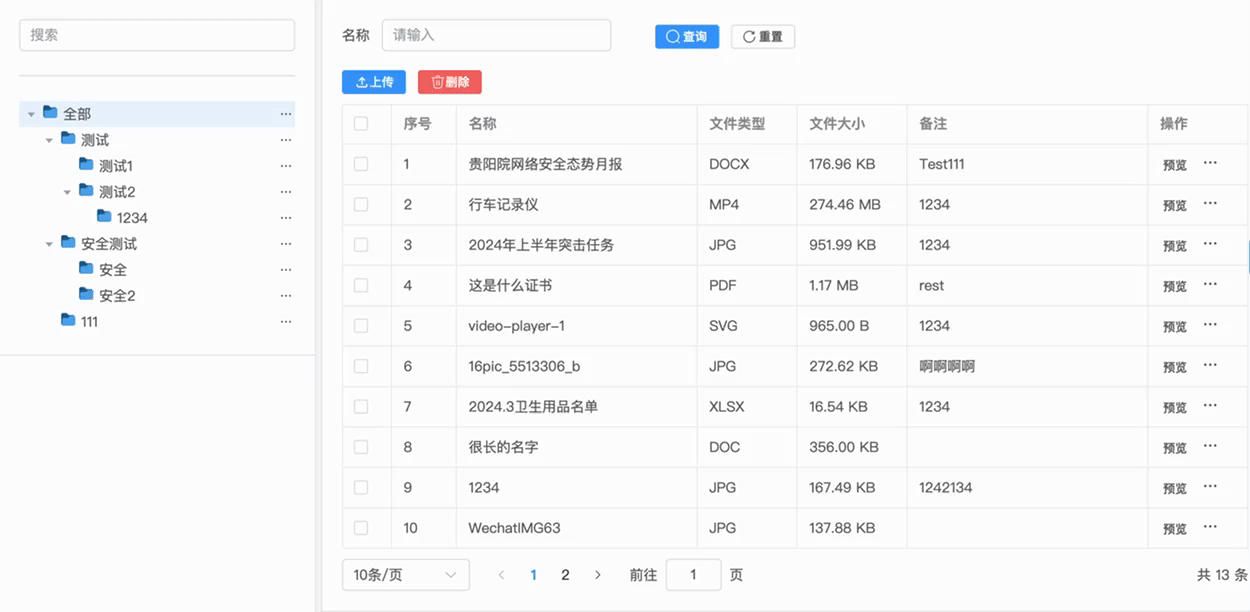The height and width of the screenshot is (612, 1250).
Task: Click the 名称 input field labeled 请输入
Action: coord(497,35)
